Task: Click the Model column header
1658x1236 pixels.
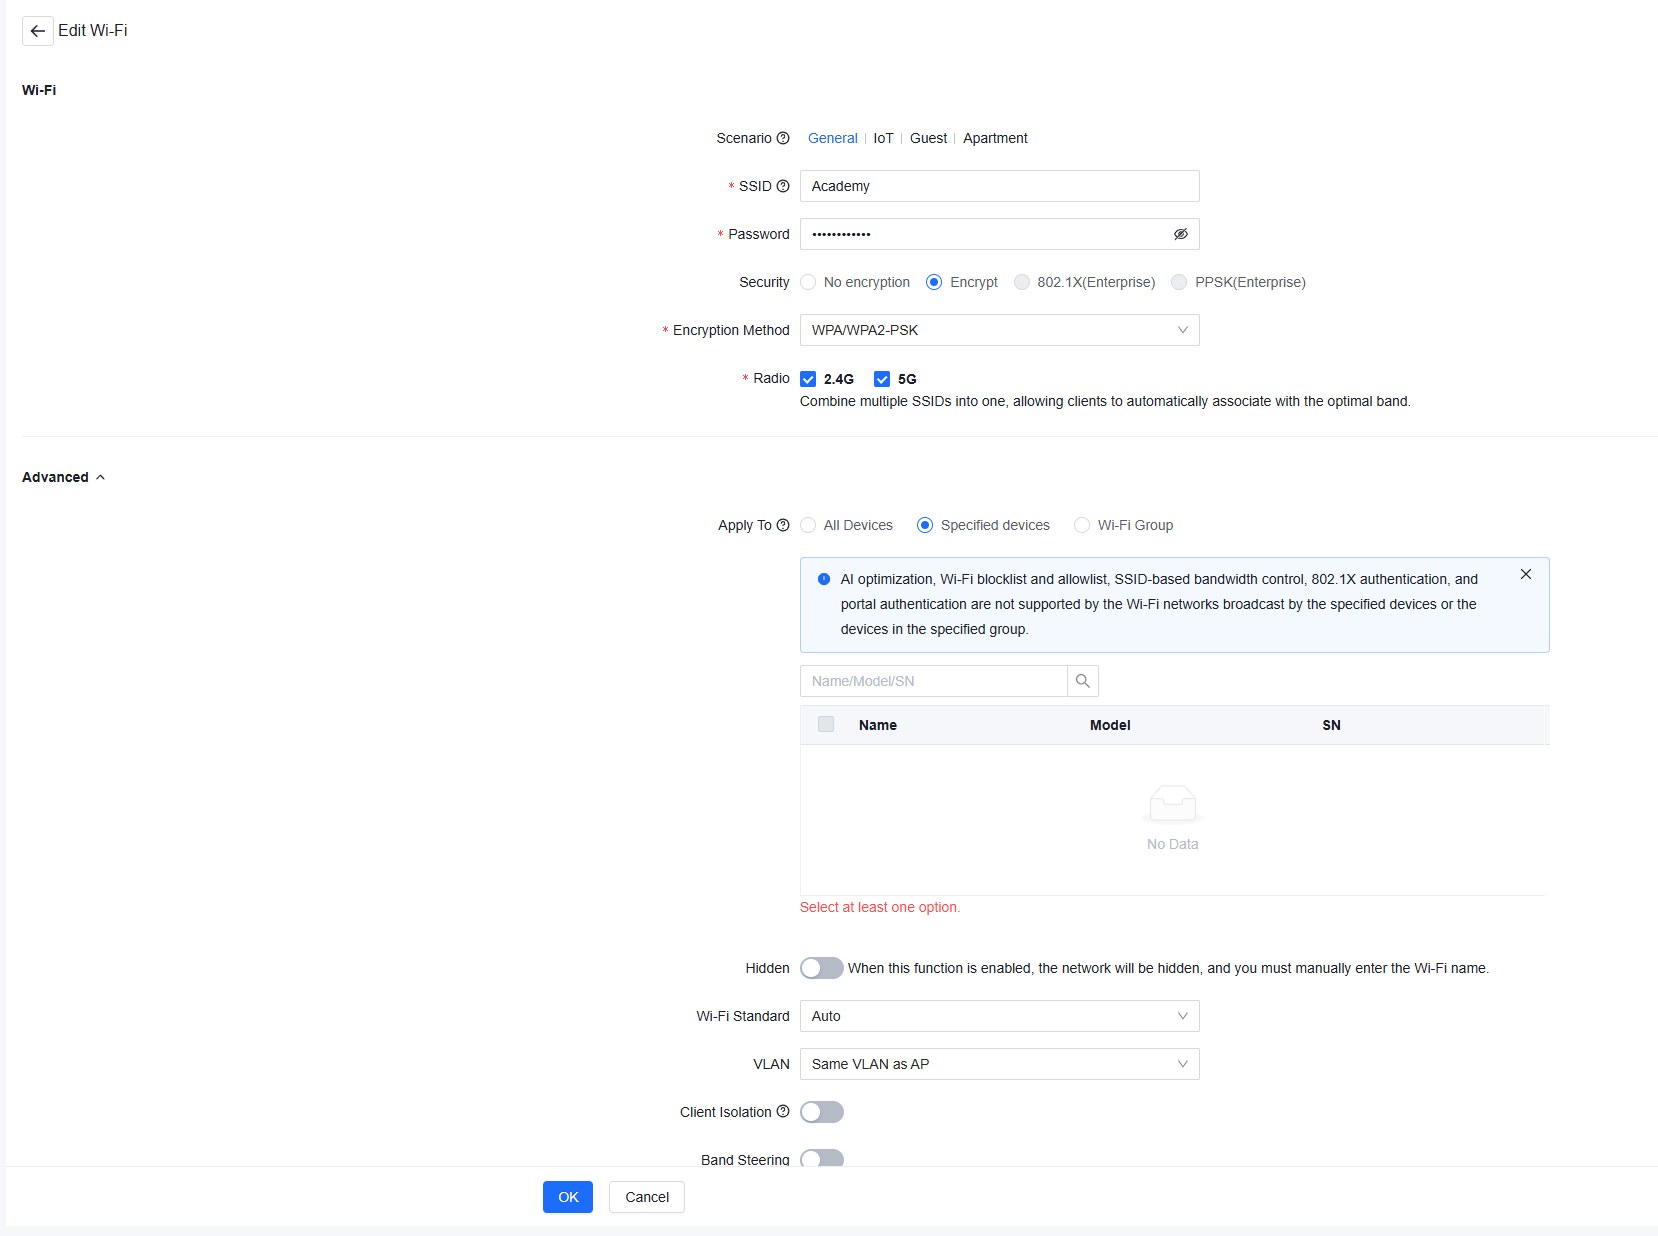Action: (x=1110, y=725)
